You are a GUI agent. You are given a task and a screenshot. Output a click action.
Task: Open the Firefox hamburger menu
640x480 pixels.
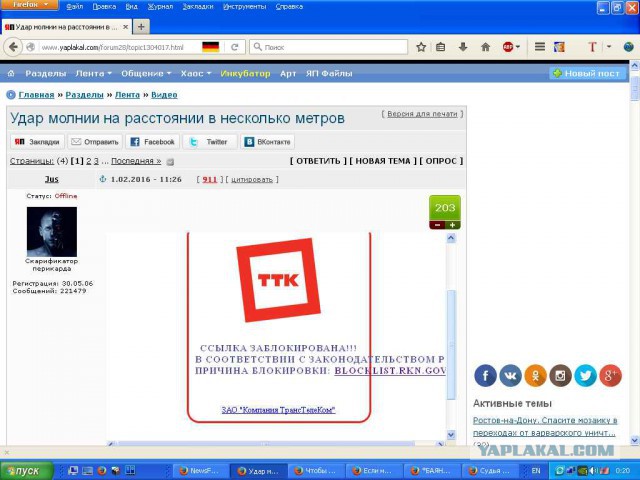[x=540, y=47]
